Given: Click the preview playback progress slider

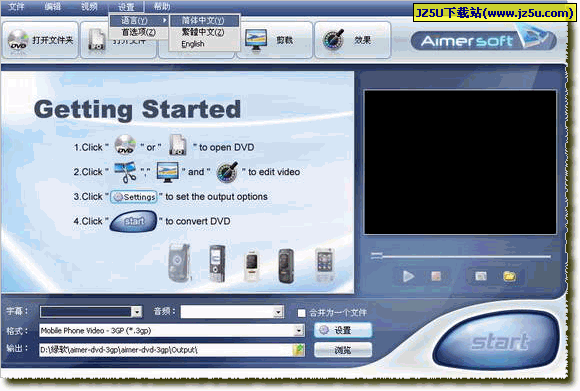Looking at the screenshot, I should pos(461,255).
